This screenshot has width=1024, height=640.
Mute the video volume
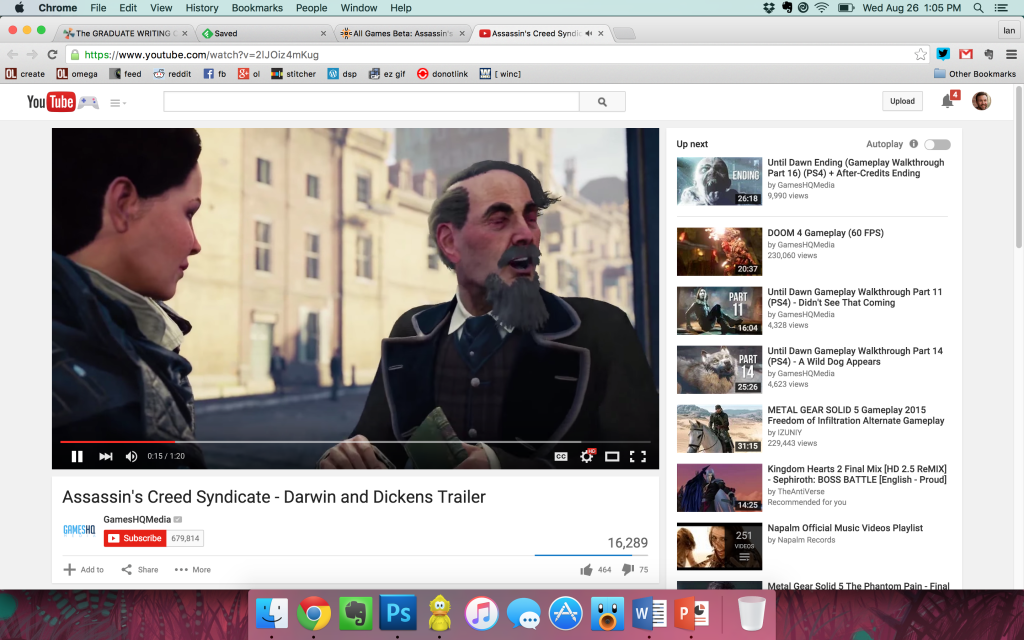(131, 456)
